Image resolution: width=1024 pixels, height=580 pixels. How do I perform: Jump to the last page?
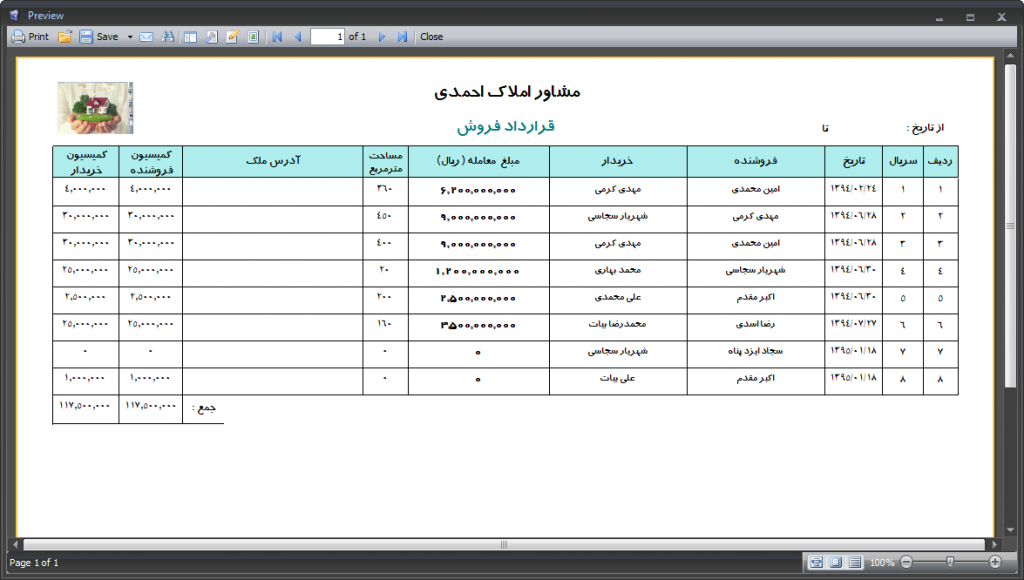402,37
